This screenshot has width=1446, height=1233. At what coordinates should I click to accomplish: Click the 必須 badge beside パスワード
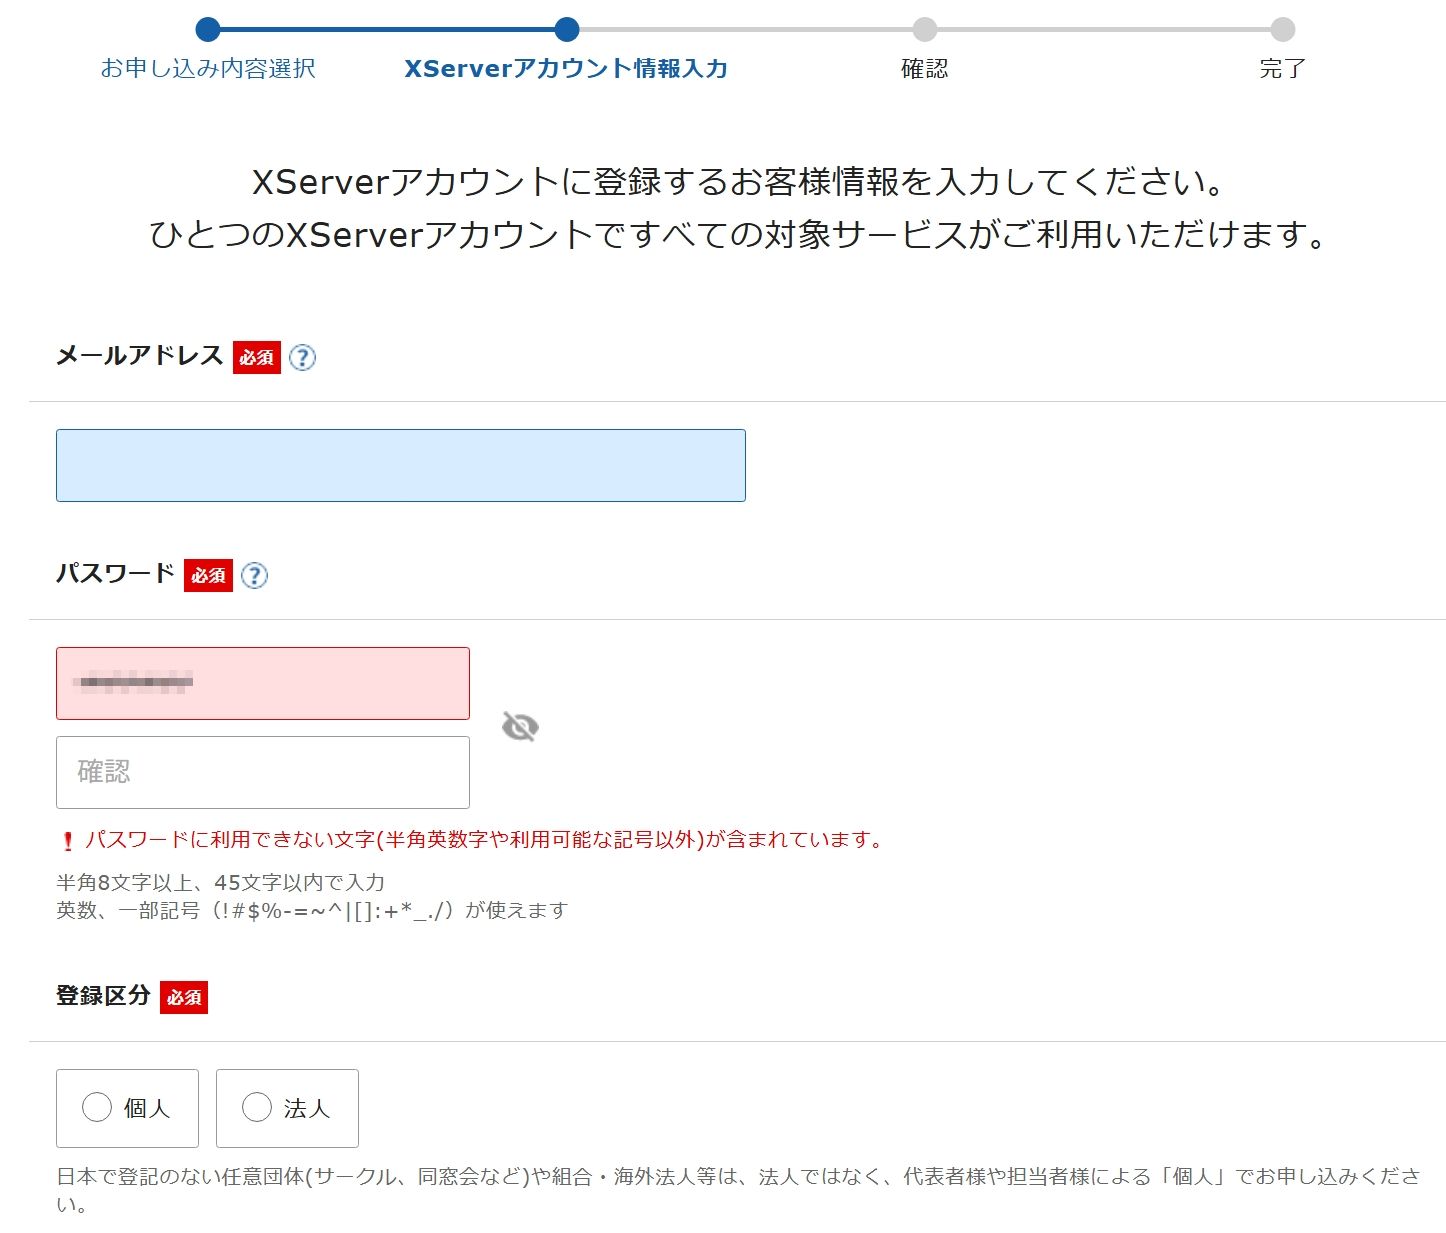(208, 575)
